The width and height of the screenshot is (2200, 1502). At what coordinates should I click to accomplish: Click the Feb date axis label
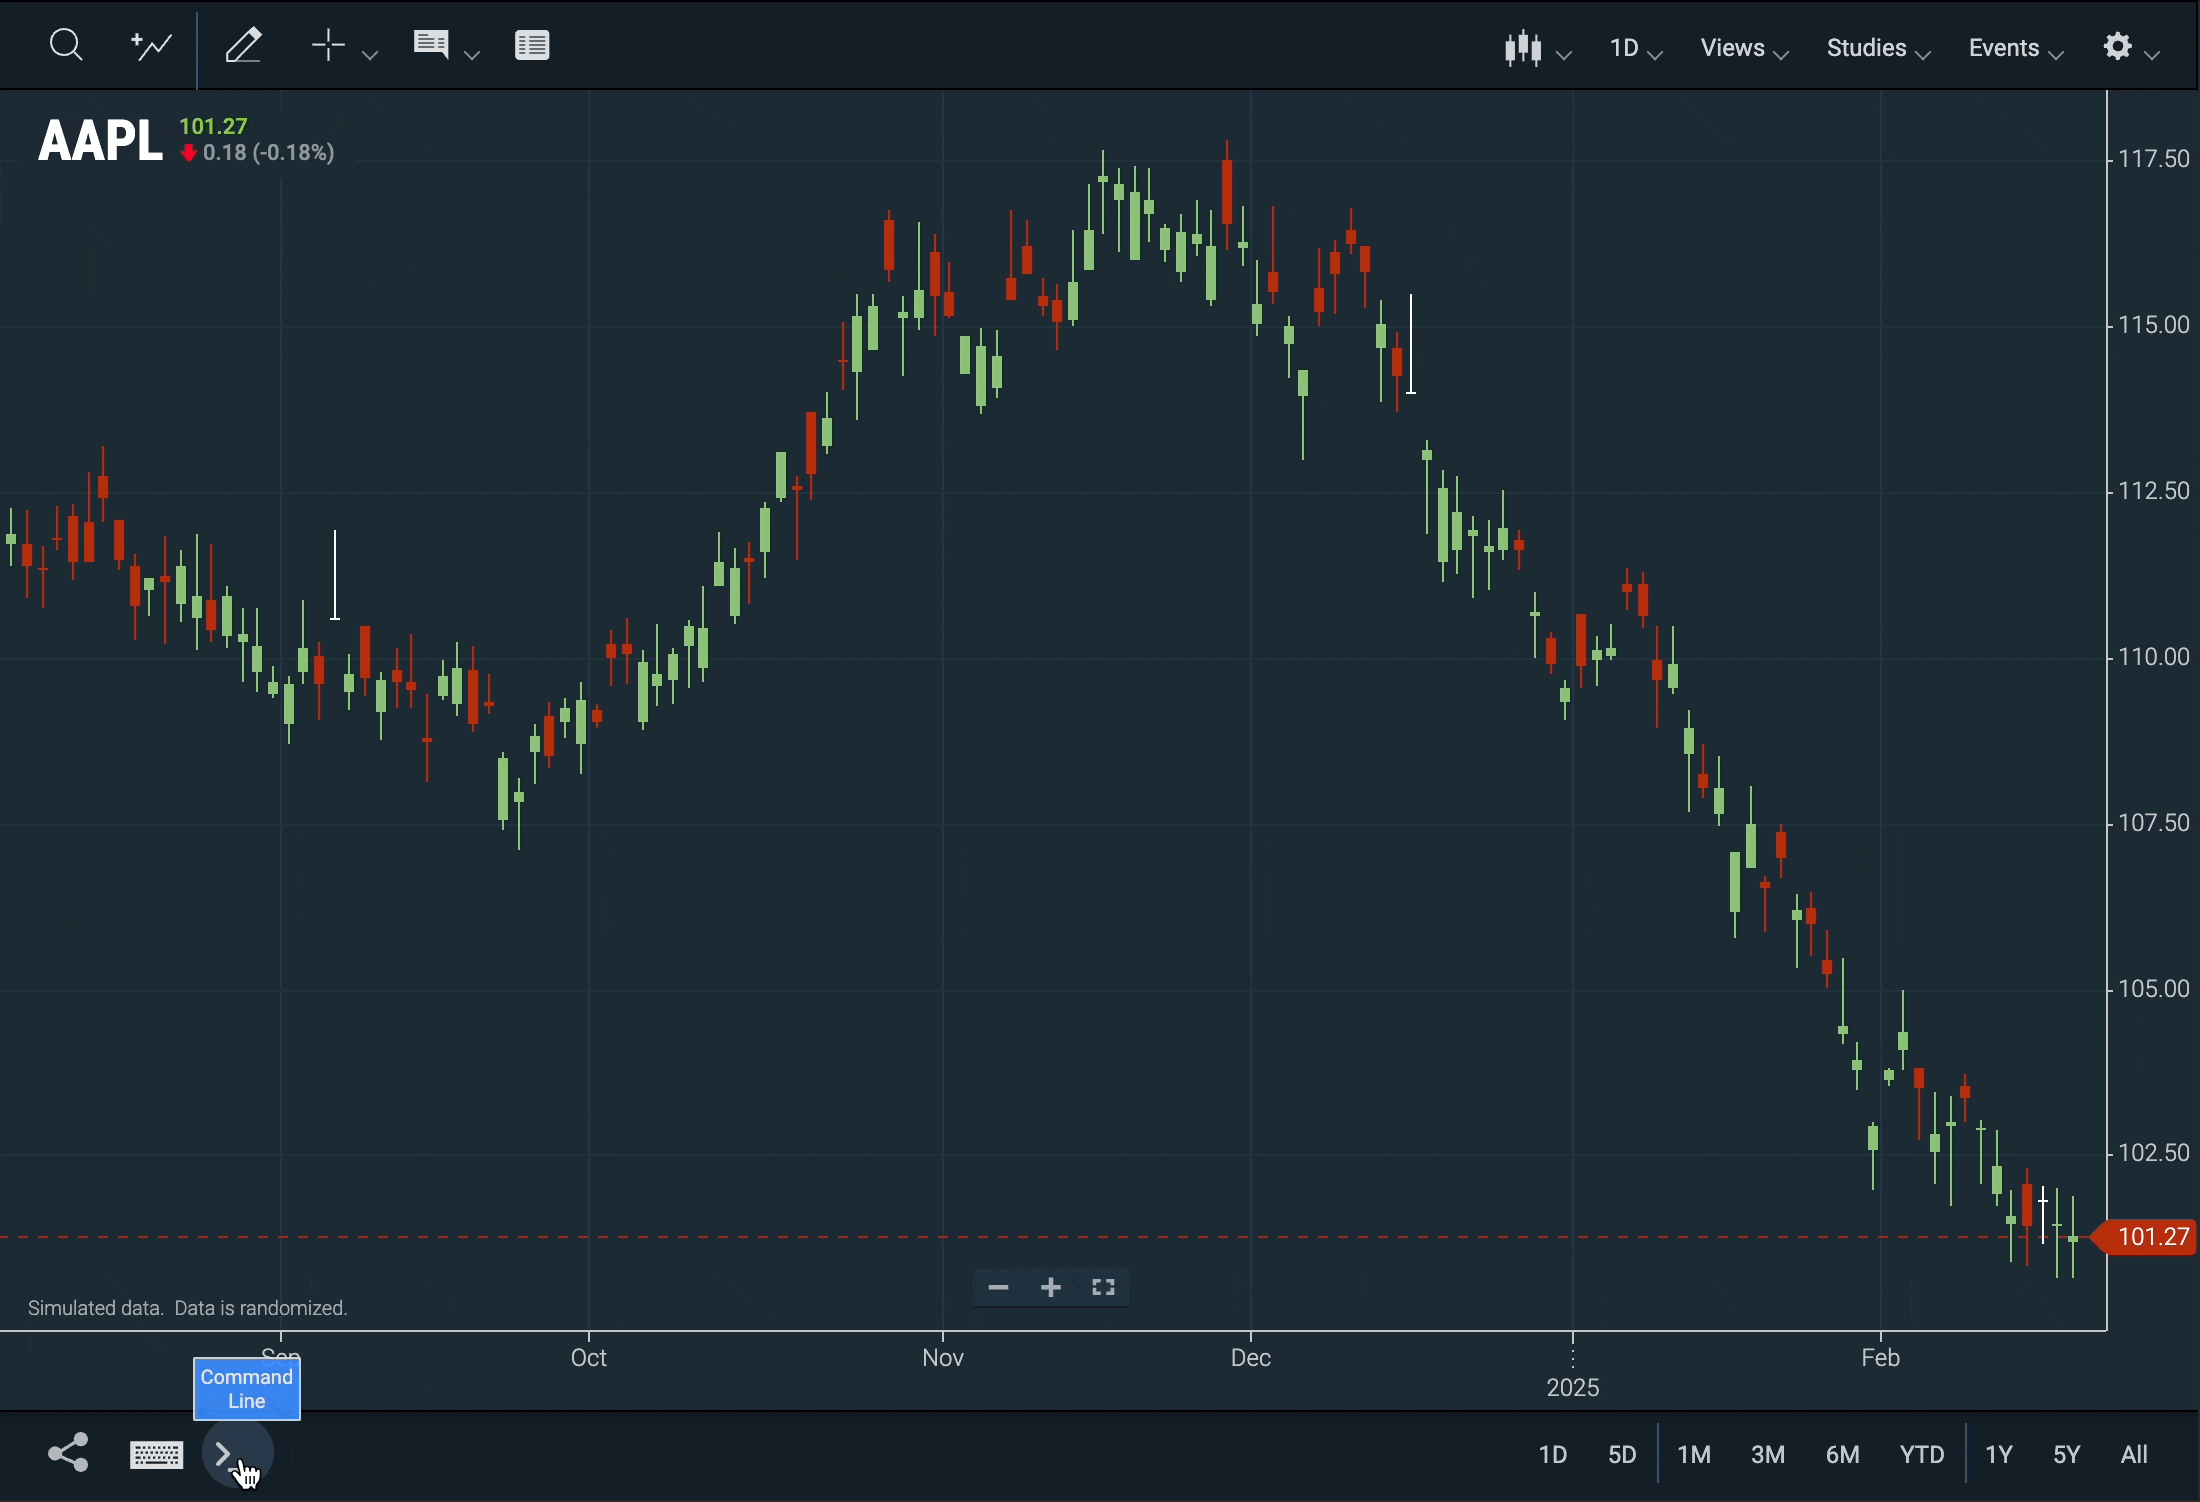(1882, 1358)
